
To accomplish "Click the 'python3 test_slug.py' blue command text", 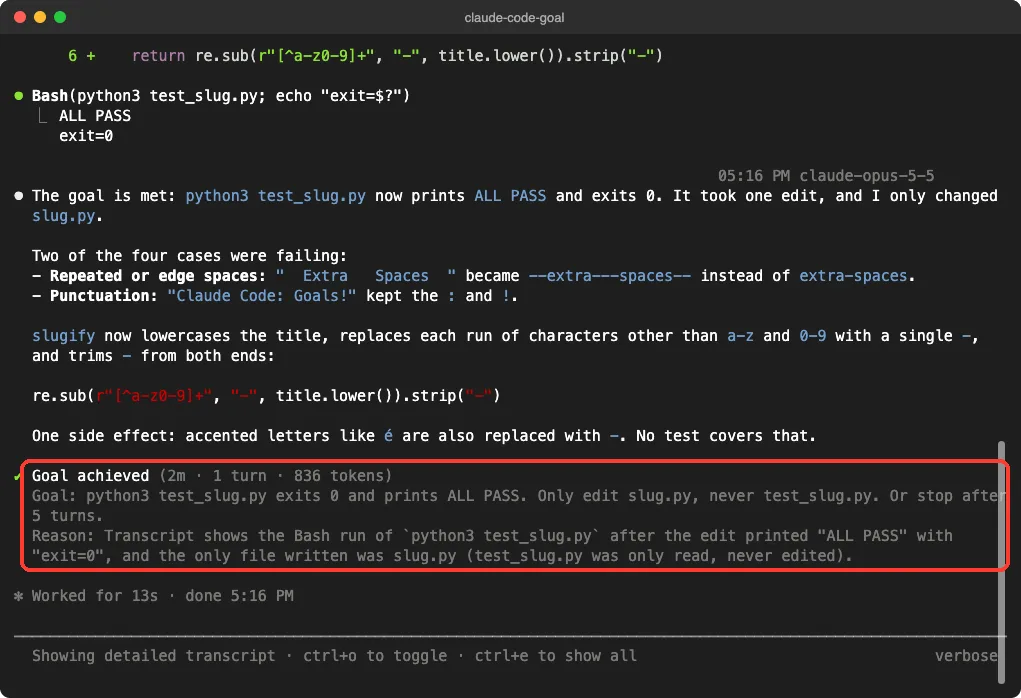I will (275, 196).
